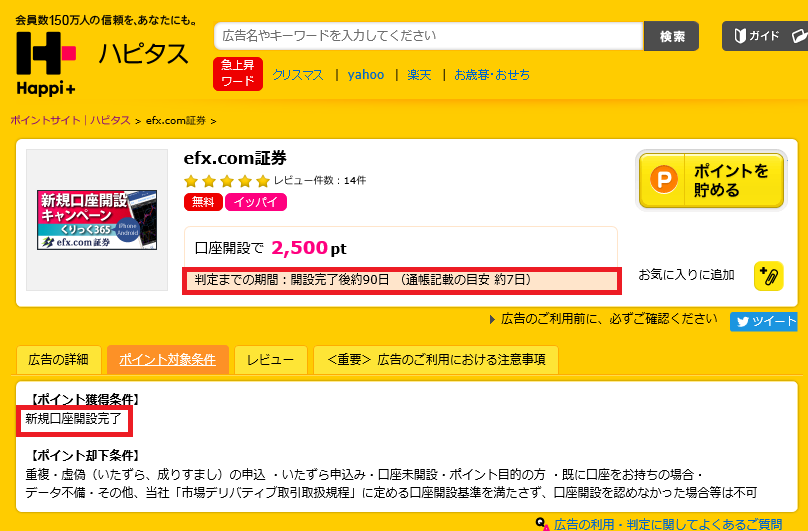Click the 【ポイント却下条件】 heading
Screen dimensions: 808x531
pos(85,455)
